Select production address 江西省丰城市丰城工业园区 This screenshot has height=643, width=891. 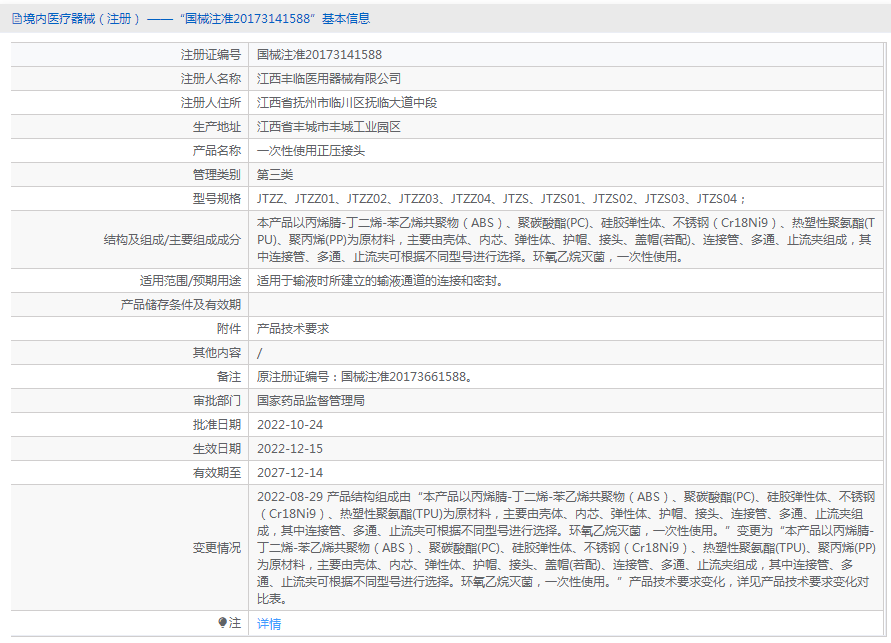point(329,127)
